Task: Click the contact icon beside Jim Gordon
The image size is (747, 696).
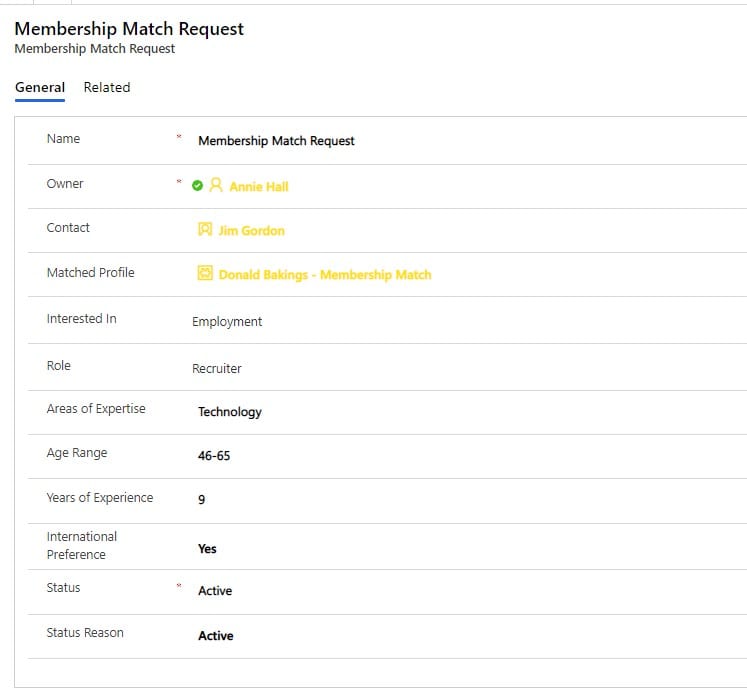Action: 205,229
